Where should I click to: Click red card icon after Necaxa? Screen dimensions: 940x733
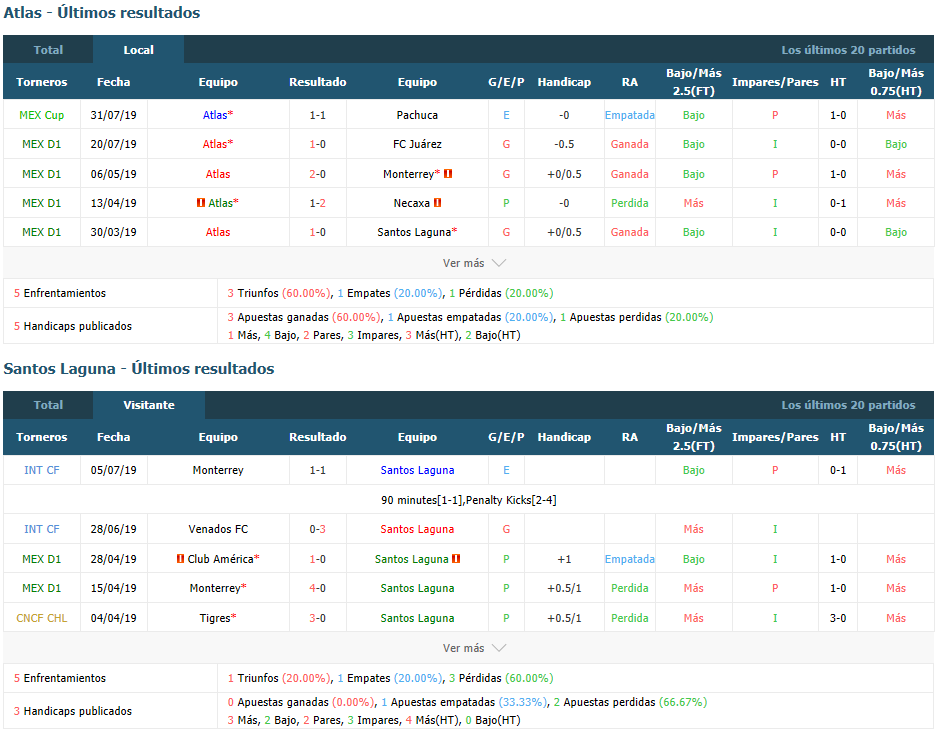[438, 203]
